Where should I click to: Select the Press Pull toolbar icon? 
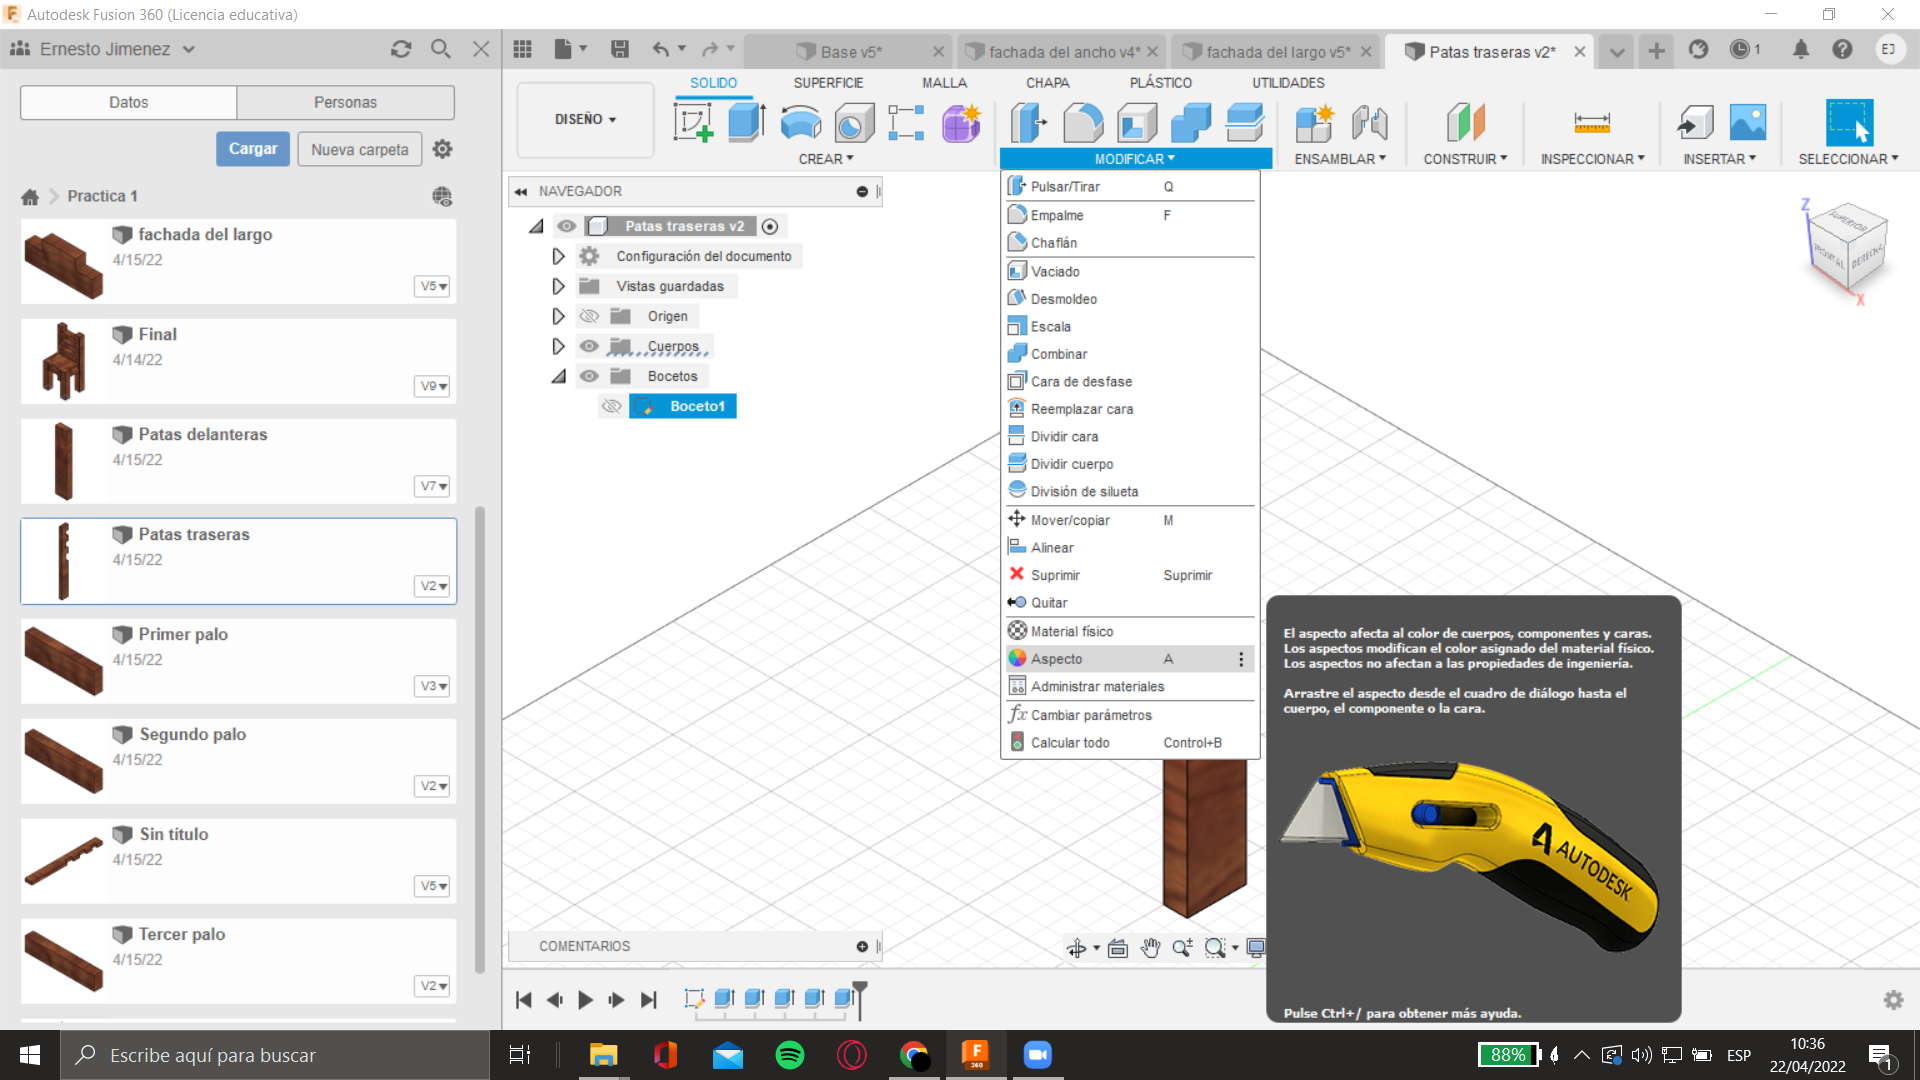point(1028,123)
